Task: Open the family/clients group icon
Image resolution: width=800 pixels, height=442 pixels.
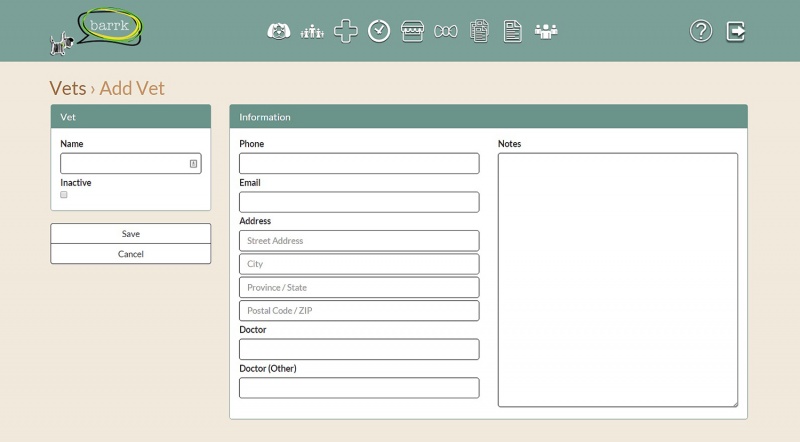Action: pyautogui.click(x=312, y=32)
